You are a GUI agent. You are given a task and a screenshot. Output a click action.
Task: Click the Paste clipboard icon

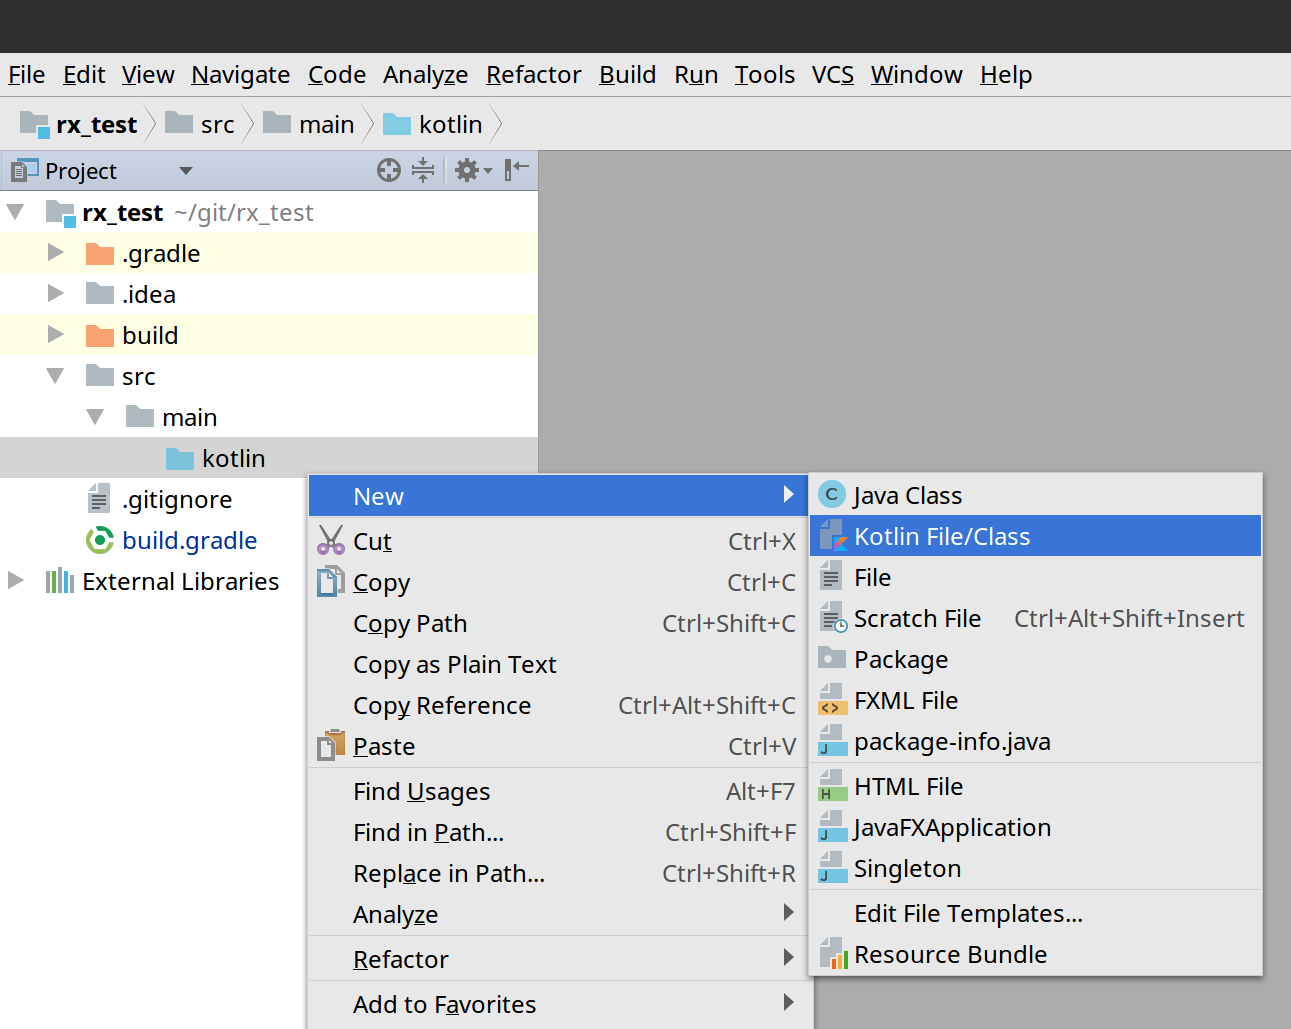[331, 745]
